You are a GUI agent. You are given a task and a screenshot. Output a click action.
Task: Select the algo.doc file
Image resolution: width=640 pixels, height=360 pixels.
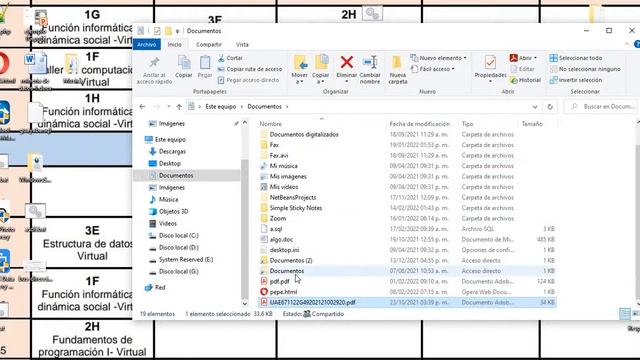pos(281,240)
